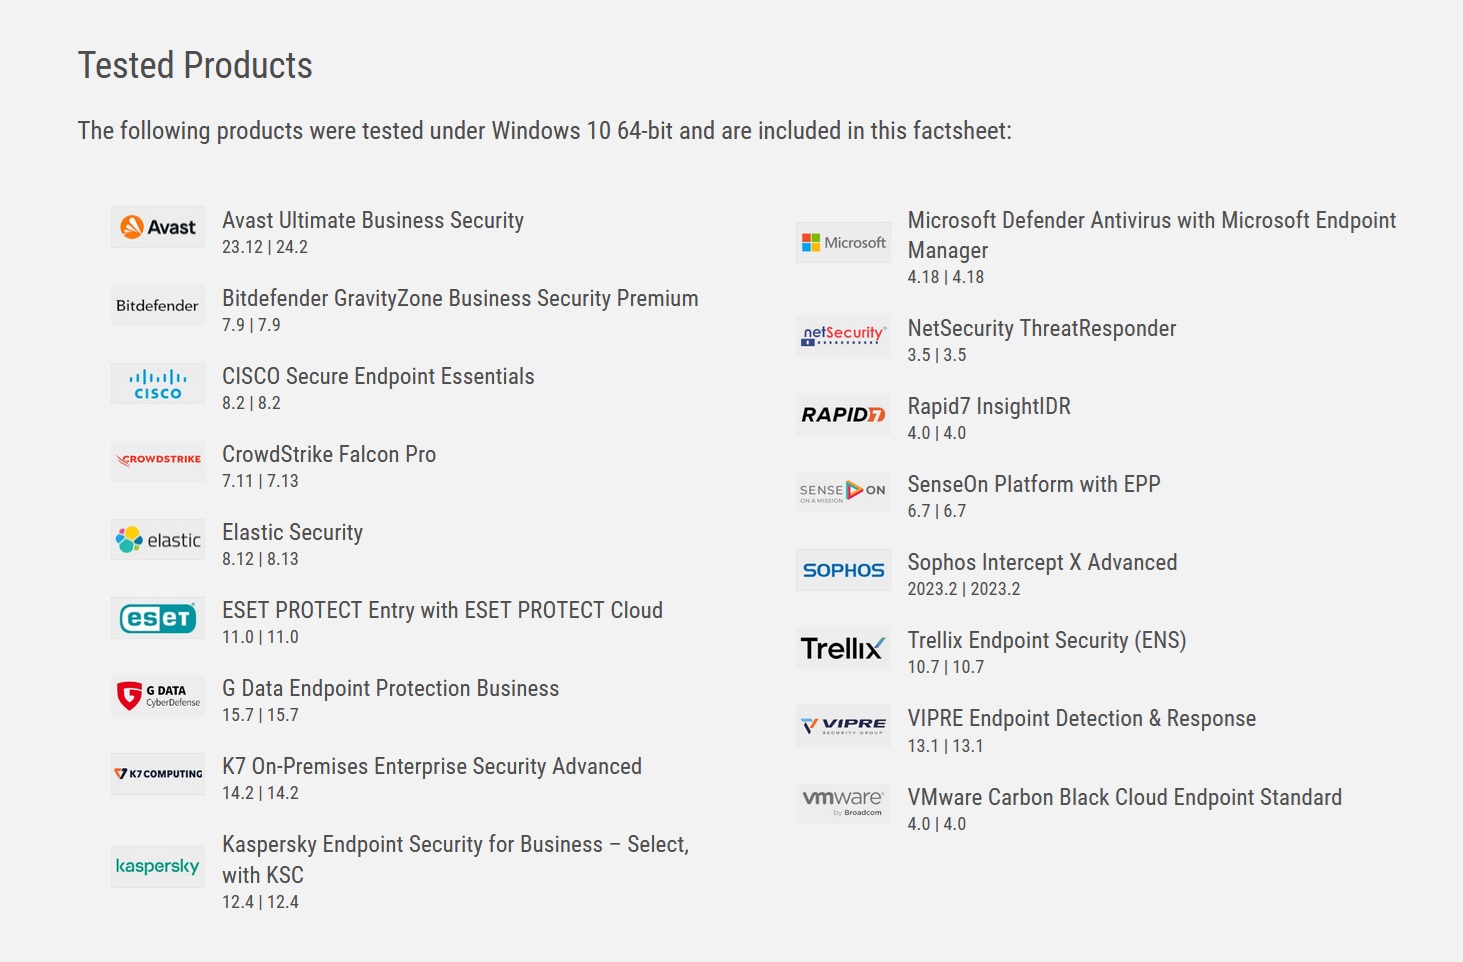Select the VIPRE logo
Image resolution: width=1463 pixels, height=962 pixels.
pos(843,726)
